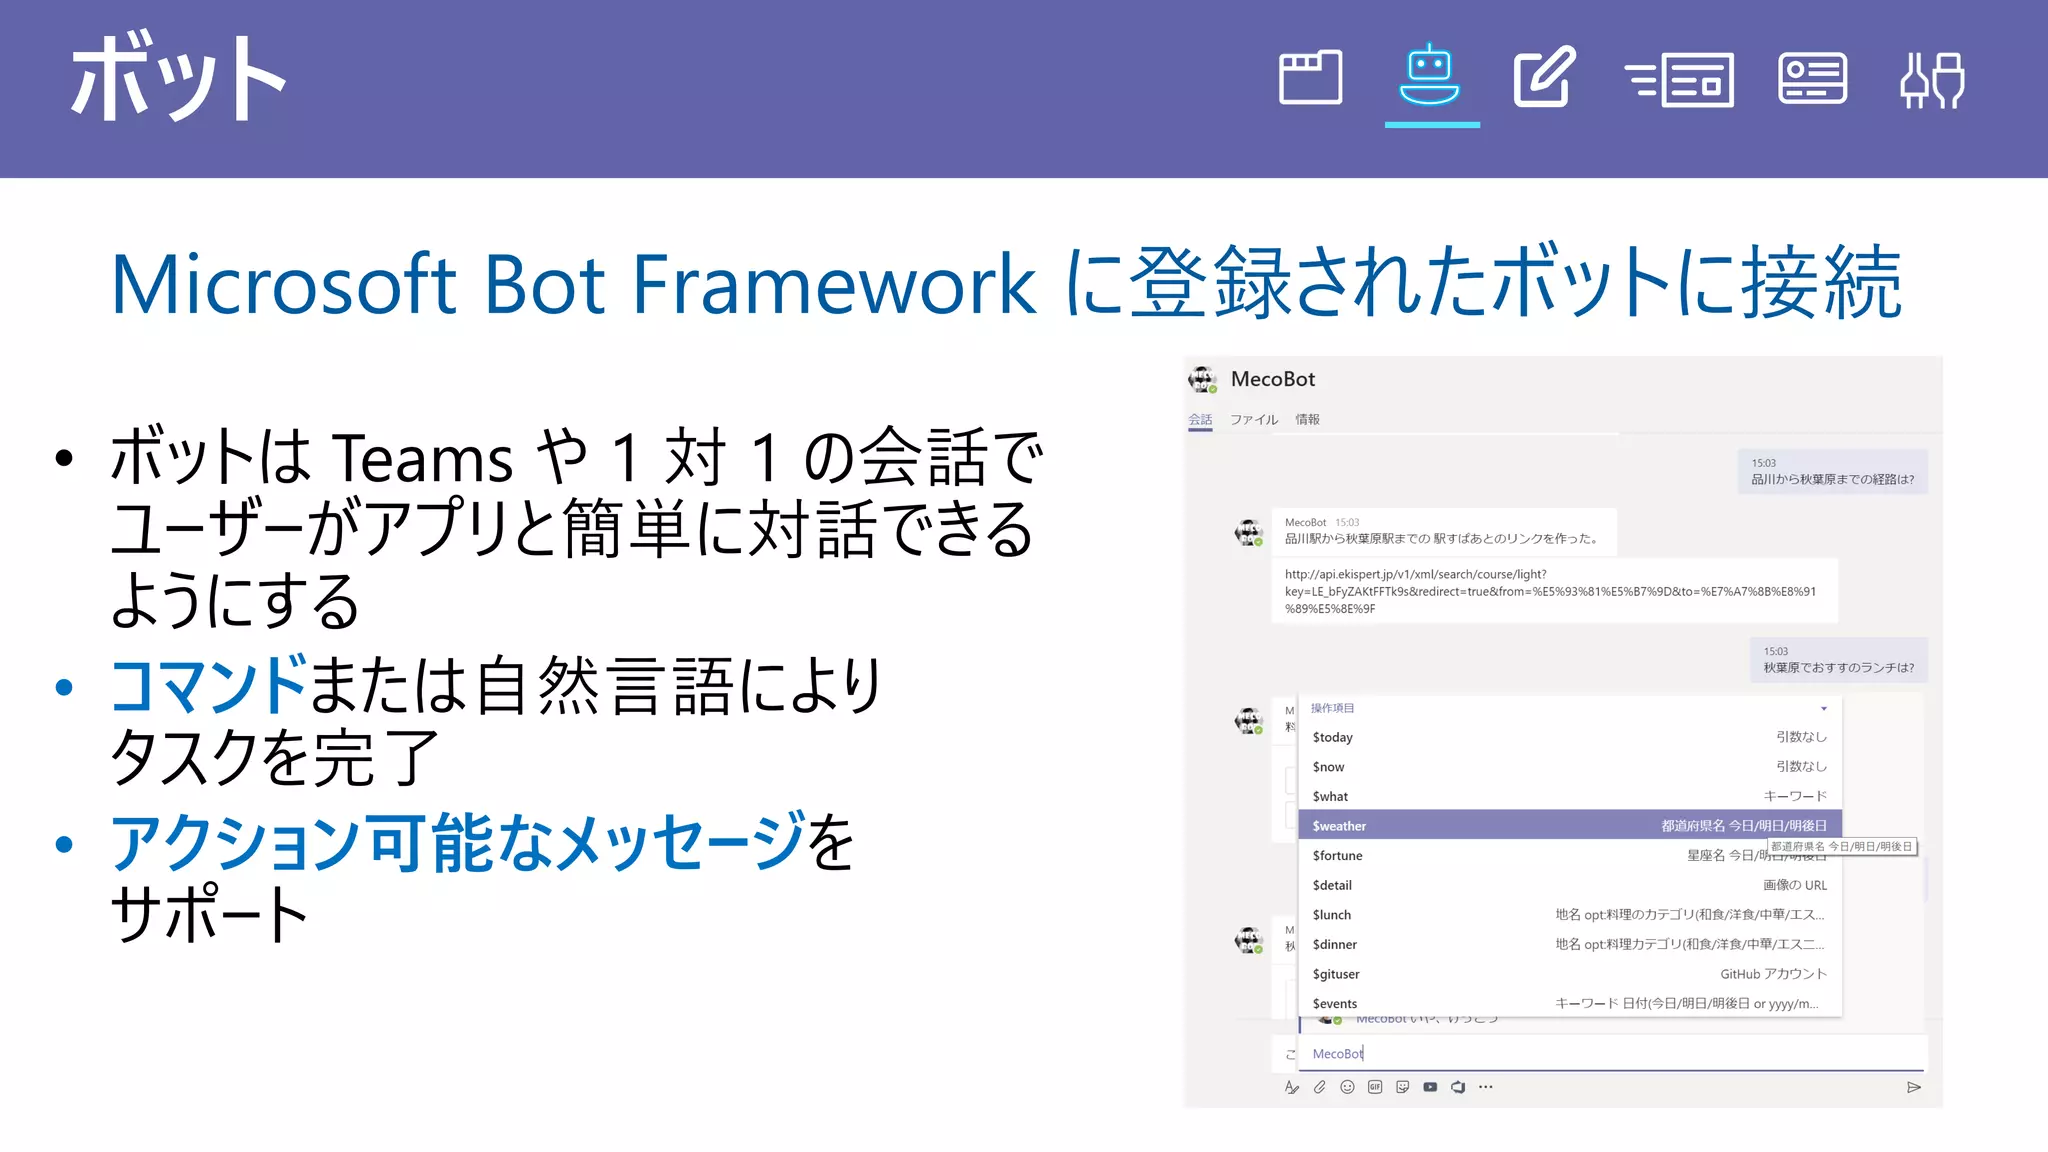The height and width of the screenshot is (1152, 2048).
Task: Click the blue アクション可能なメッセージ text
Action: coord(458,842)
